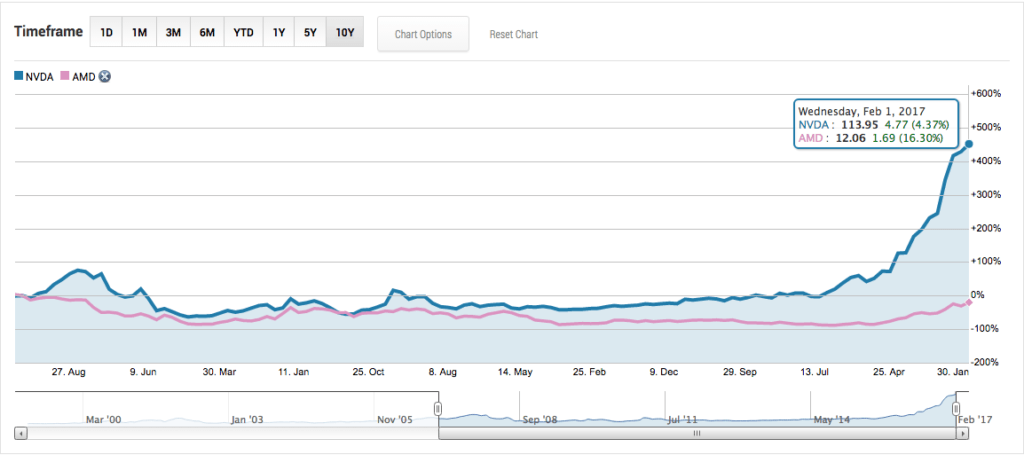Open the Chart Options menu

tap(423, 34)
